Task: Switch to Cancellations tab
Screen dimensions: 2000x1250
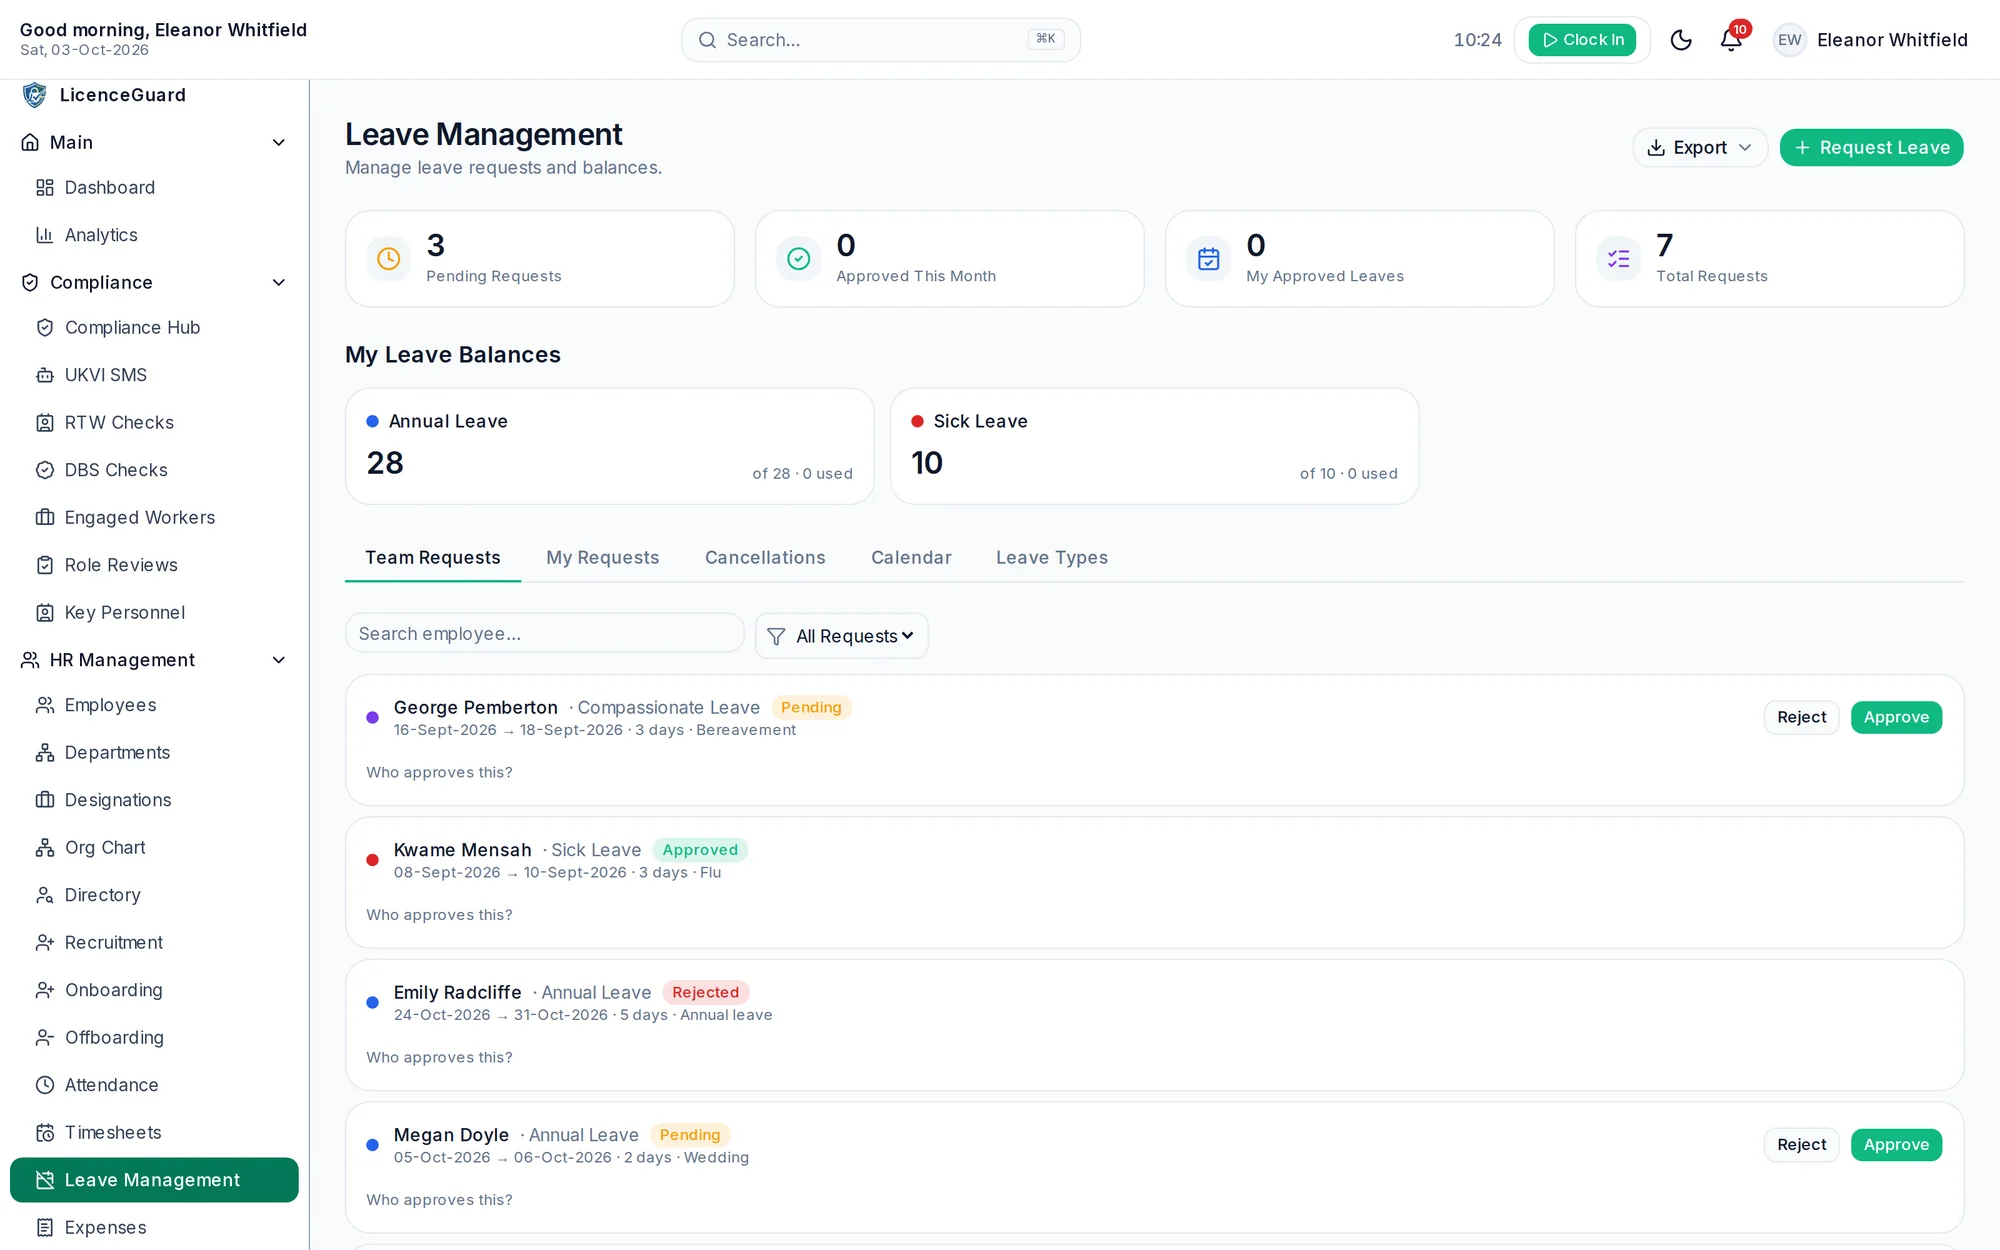Action: [765, 558]
